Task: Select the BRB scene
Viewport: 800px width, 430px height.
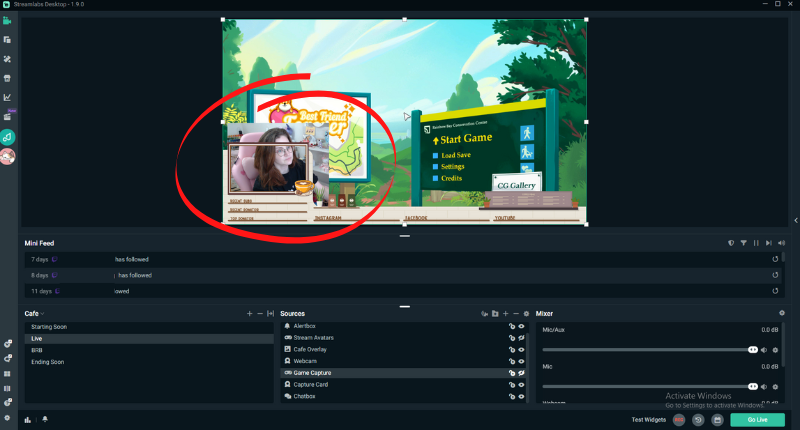Action: point(149,350)
